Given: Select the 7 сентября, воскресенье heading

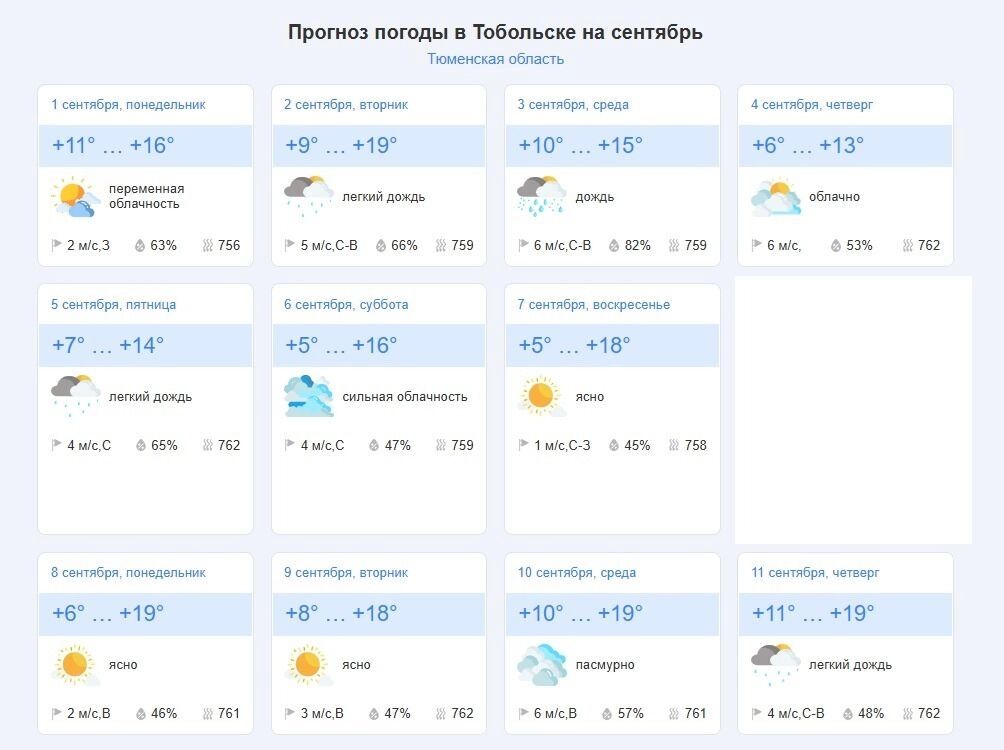Looking at the screenshot, I should tap(594, 304).
